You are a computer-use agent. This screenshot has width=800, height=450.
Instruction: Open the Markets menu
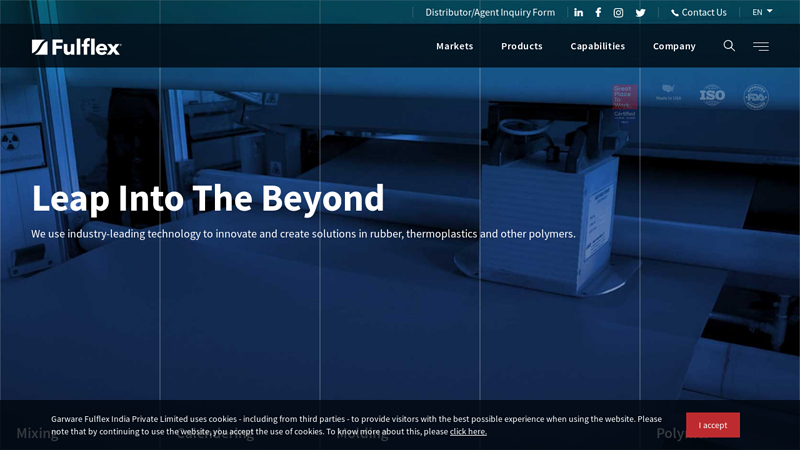point(454,46)
